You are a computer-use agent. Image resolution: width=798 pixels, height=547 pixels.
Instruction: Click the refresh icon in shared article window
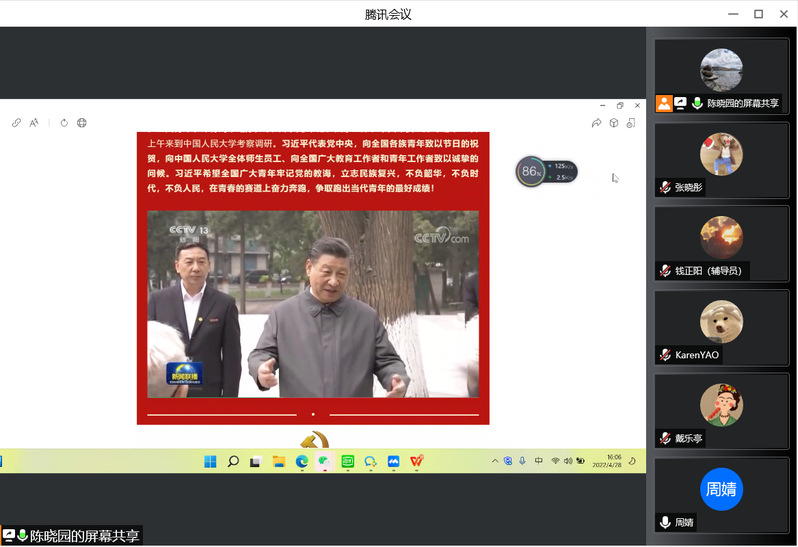pyautogui.click(x=64, y=123)
